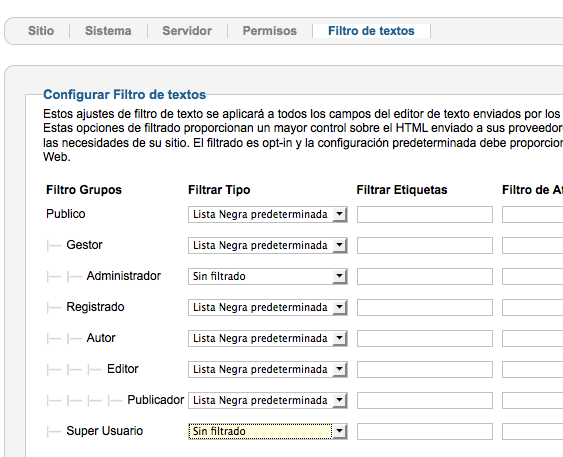Focus the Publico Filtrar Etiquetas field
Screen dimensions: 563x457
tap(425, 214)
